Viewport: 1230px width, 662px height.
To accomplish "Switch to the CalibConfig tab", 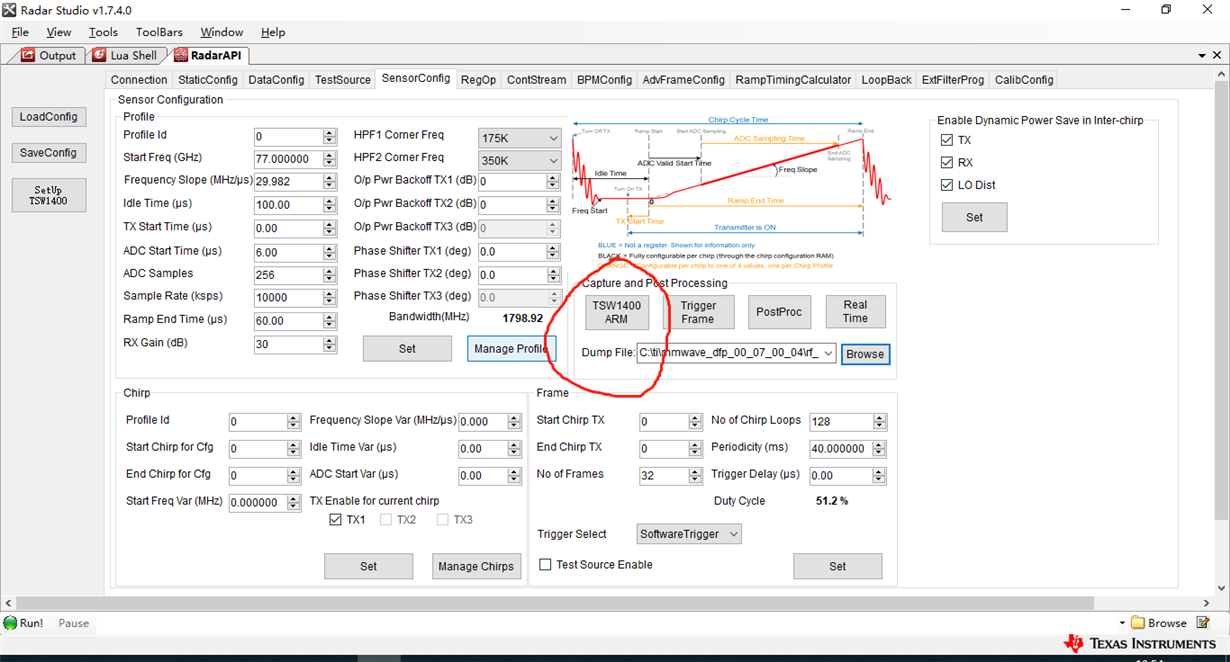I will [x=1024, y=80].
